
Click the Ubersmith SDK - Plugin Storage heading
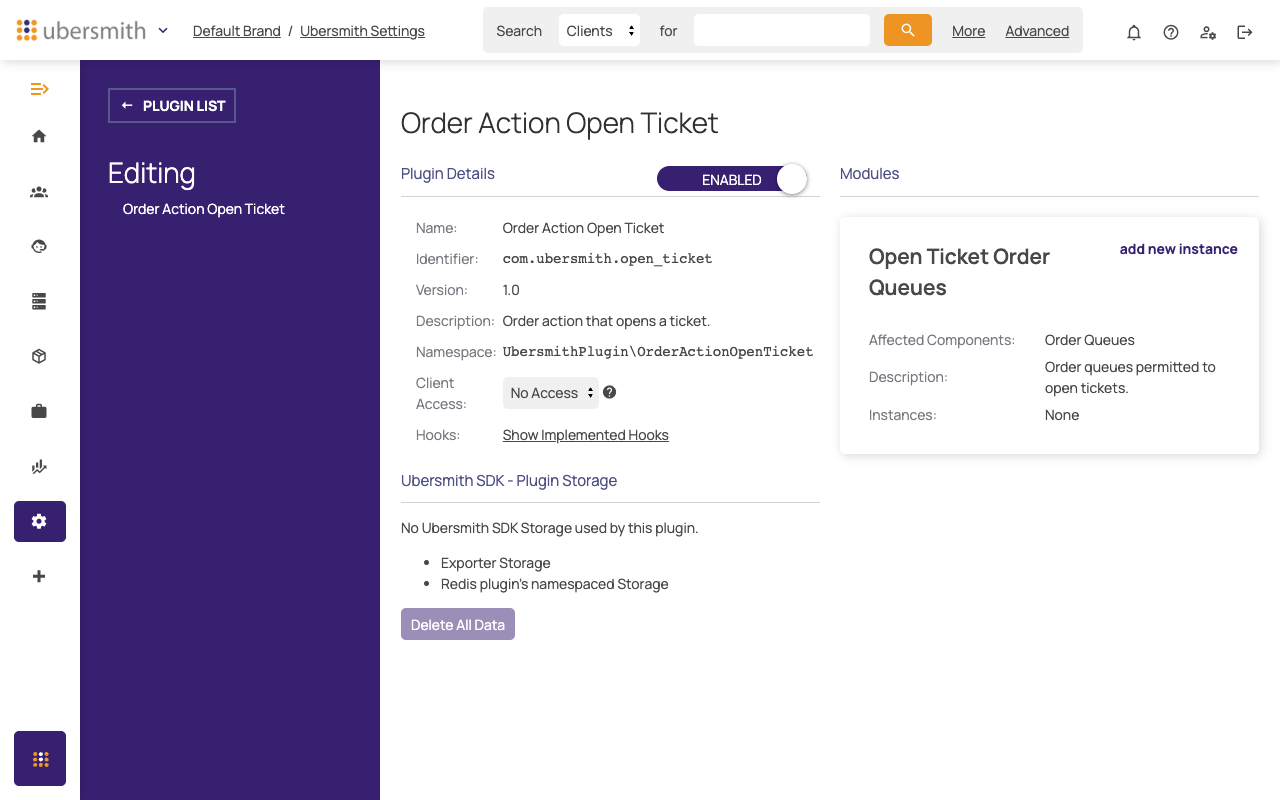point(509,480)
